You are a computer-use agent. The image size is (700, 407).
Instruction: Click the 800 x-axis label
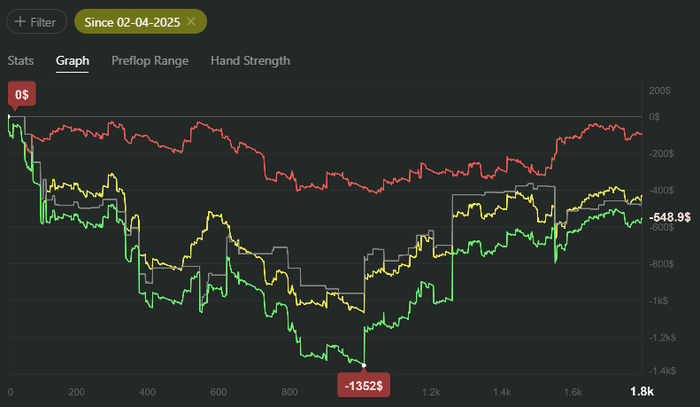tap(290, 391)
